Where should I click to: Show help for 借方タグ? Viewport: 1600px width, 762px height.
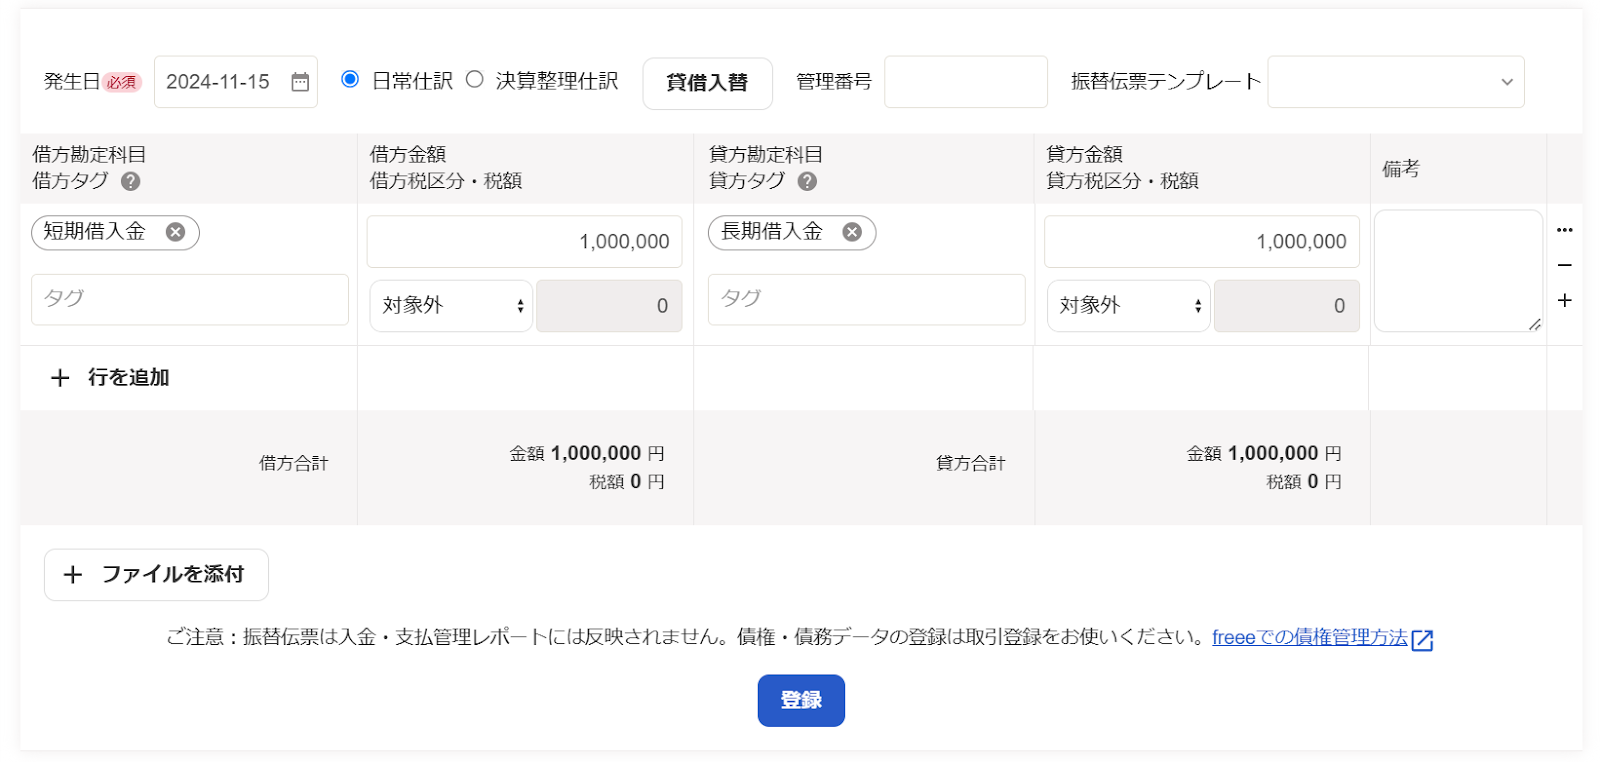(131, 181)
